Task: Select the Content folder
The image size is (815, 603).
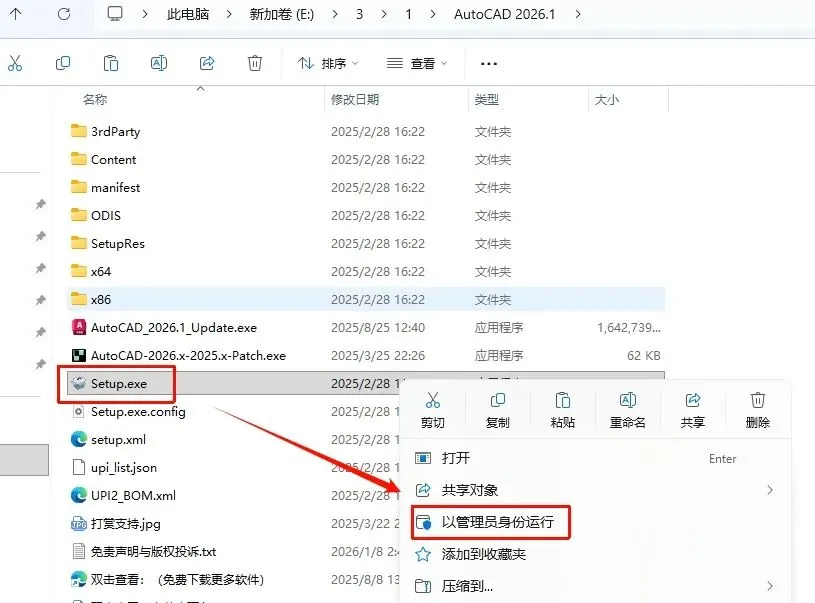Action: coord(366,160)
